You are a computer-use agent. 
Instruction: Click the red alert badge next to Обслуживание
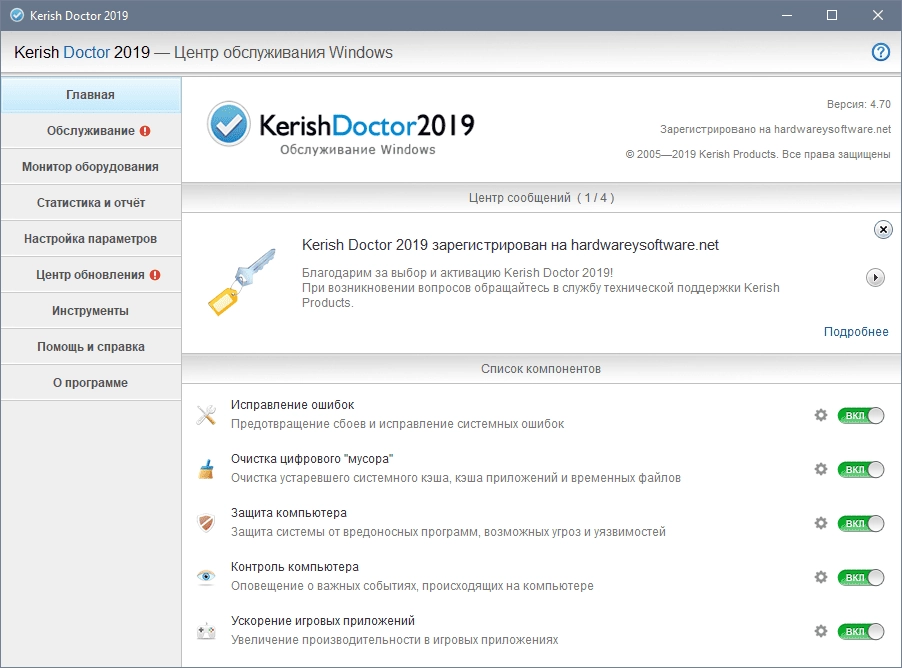[145, 131]
